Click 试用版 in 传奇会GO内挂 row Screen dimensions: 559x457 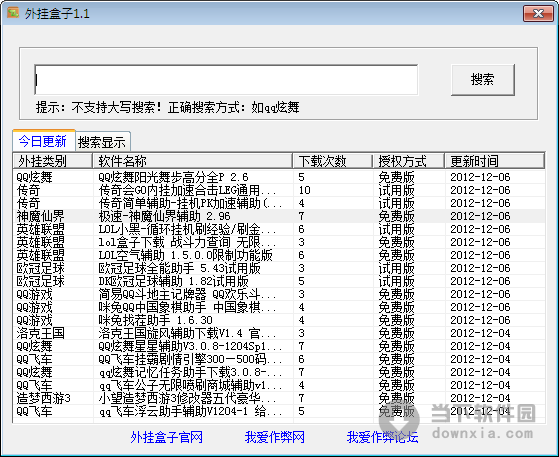point(396,190)
